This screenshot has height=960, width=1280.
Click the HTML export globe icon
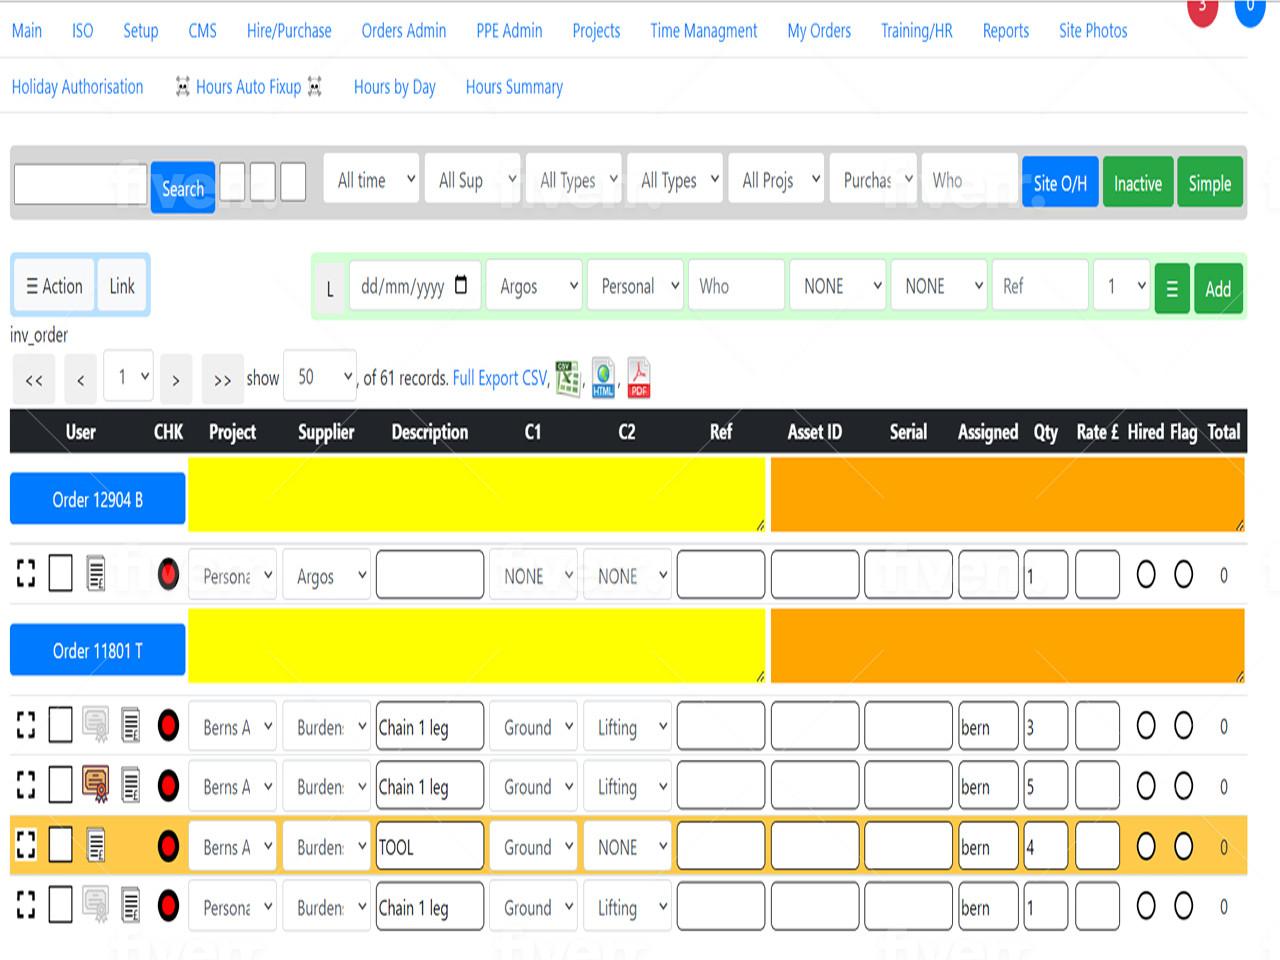603,378
